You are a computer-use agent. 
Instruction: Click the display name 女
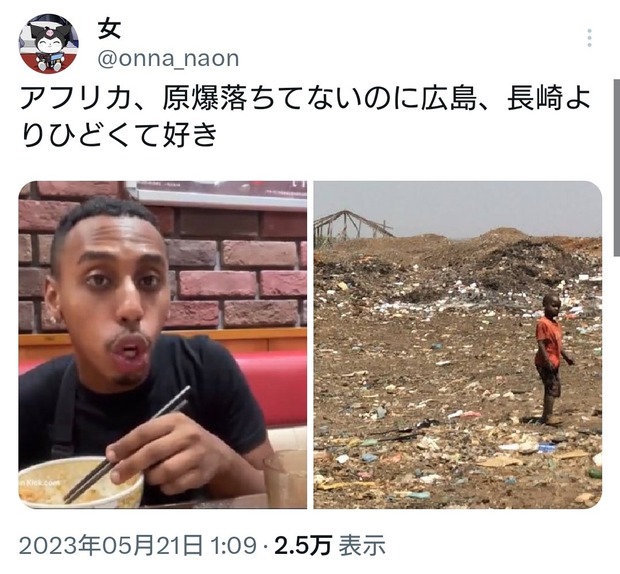point(109,30)
